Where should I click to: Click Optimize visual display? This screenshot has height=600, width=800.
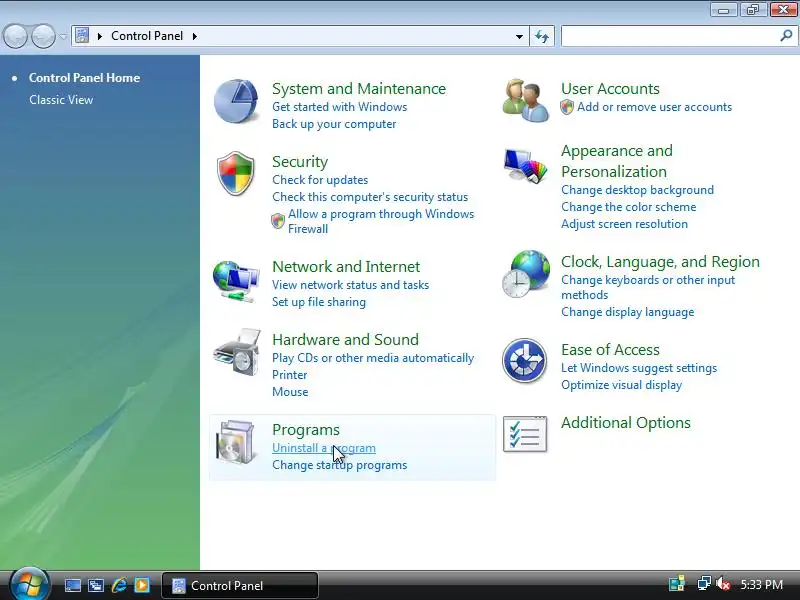pos(621,385)
